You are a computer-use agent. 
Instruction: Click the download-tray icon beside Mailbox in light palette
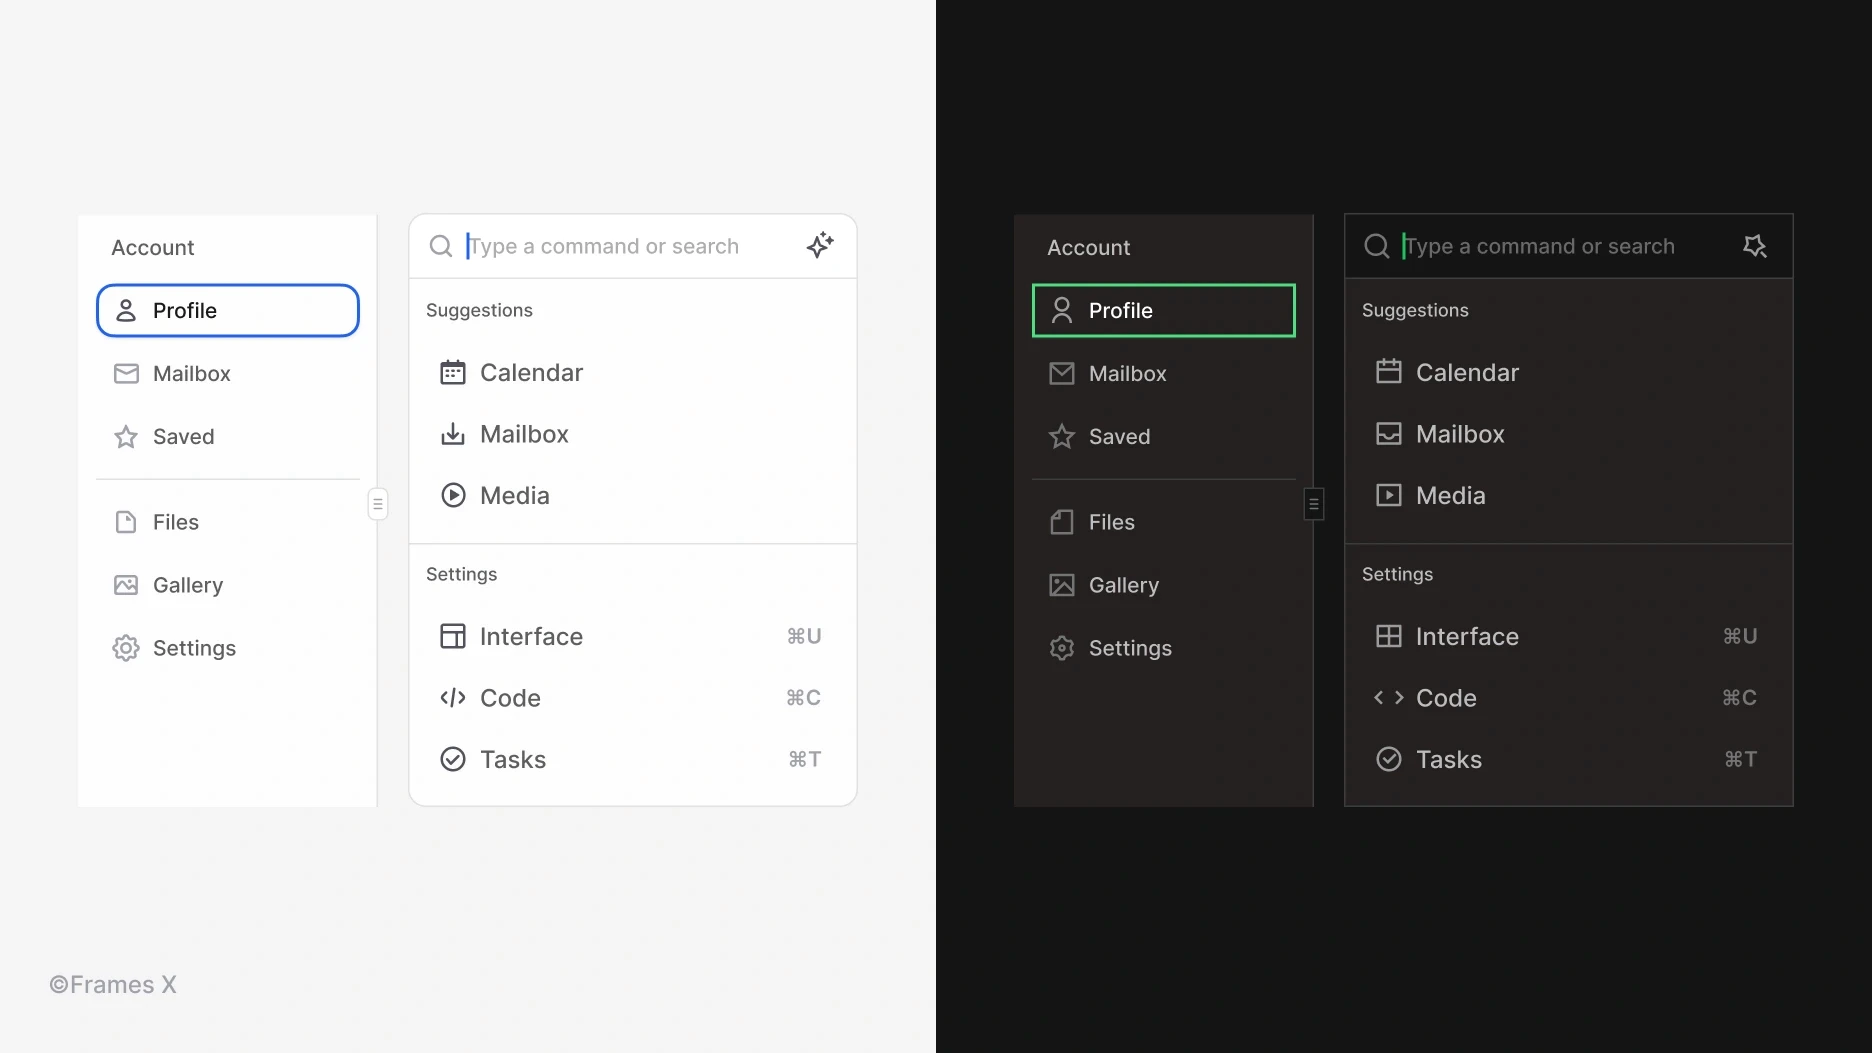point(453,434)
